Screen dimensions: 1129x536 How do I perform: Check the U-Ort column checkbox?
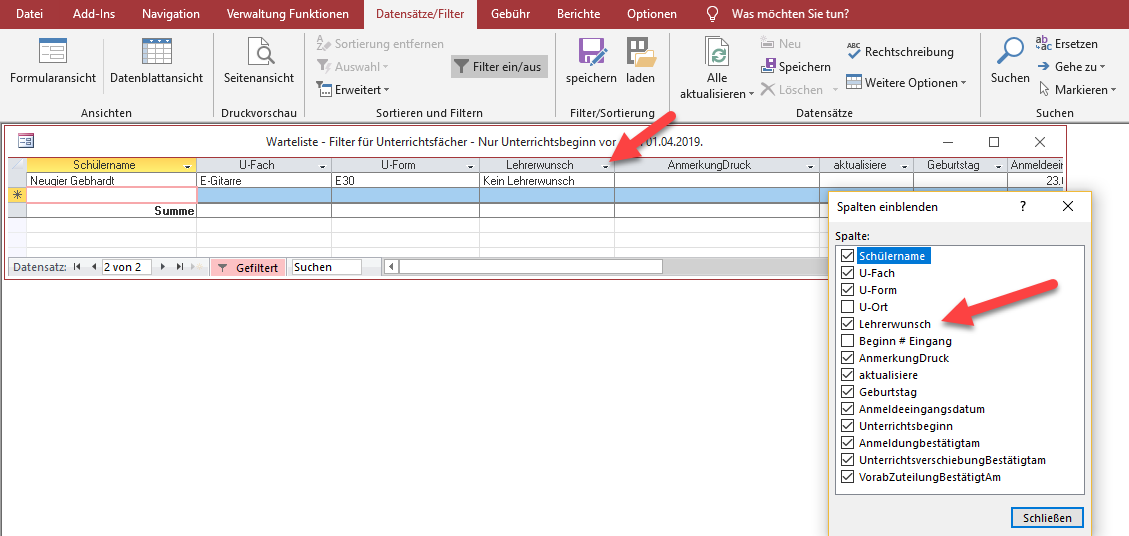point(848,307)
